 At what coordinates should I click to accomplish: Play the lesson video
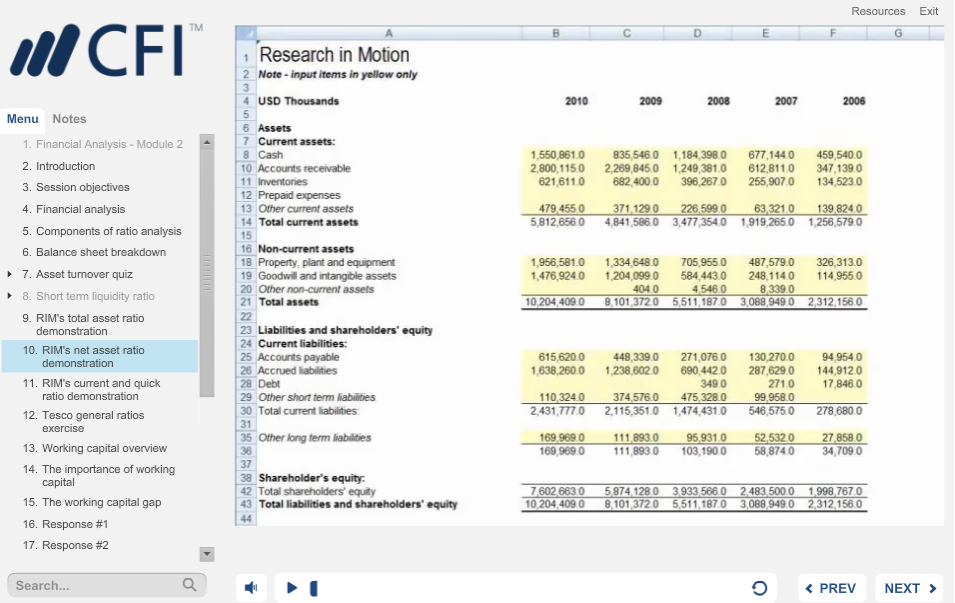292,588
